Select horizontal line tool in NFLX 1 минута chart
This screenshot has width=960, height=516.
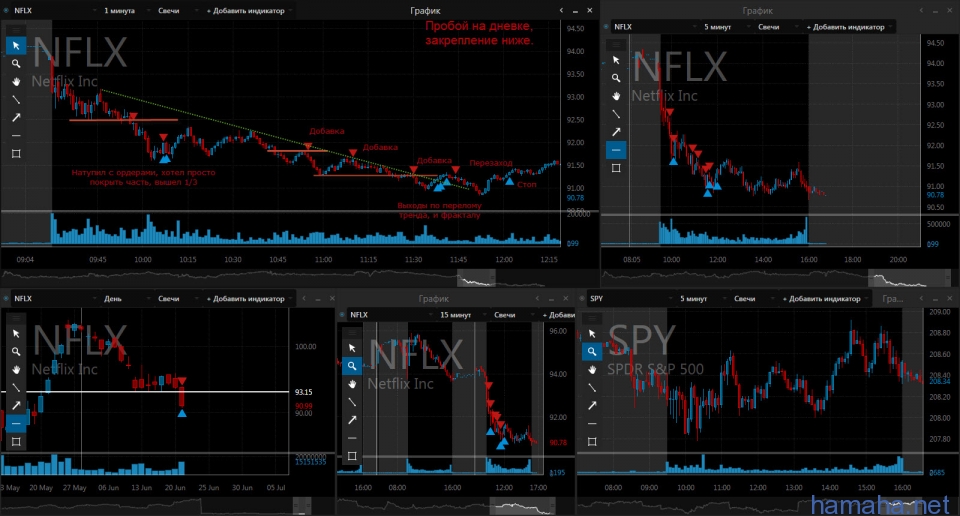click(x=16, y=135)
